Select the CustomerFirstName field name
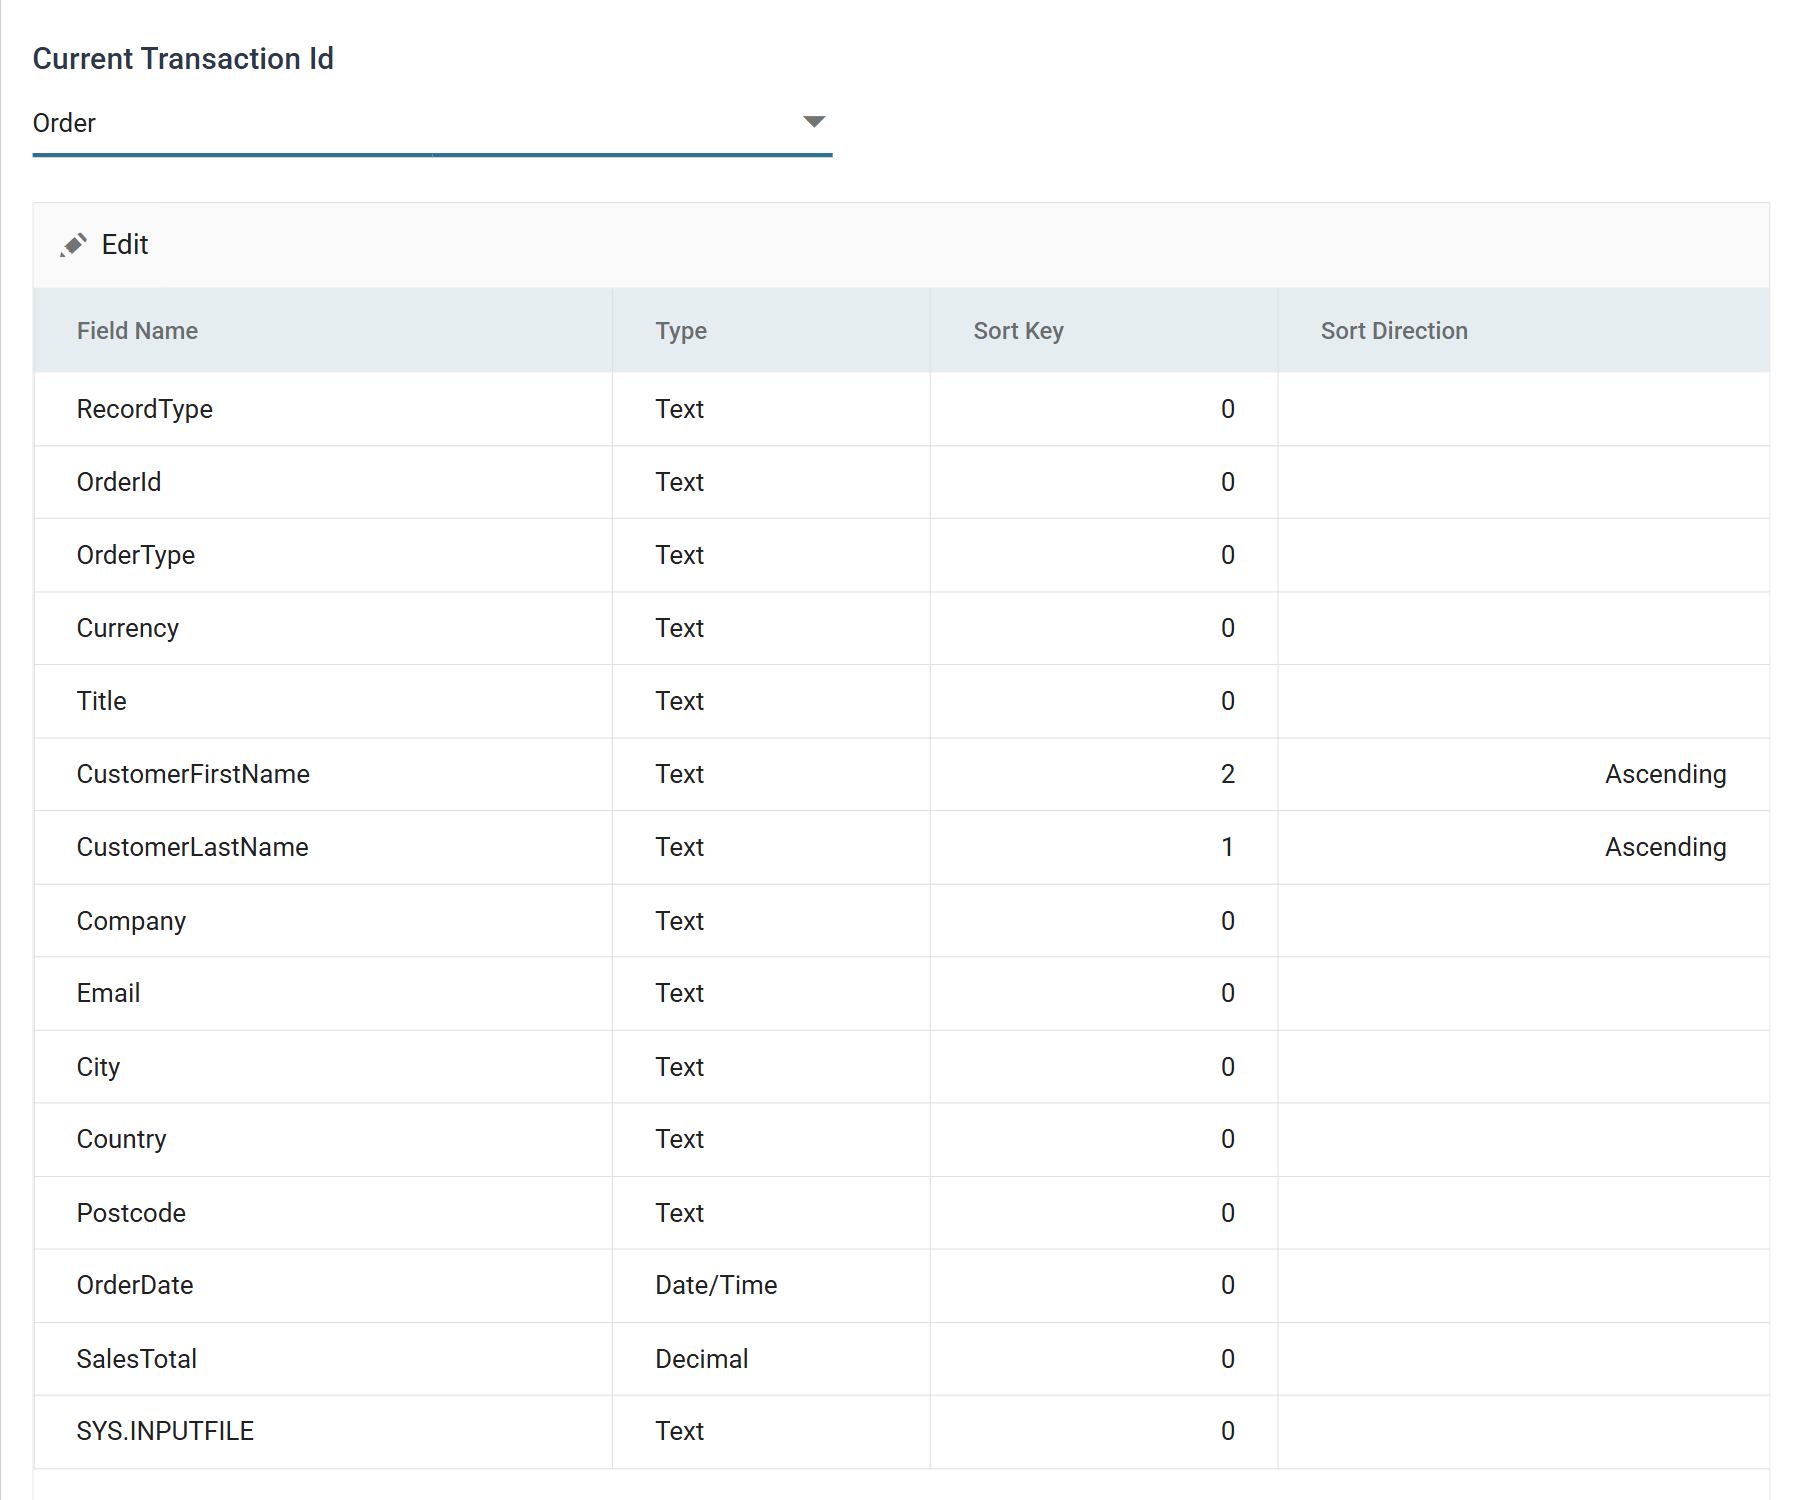 point(193,774)
